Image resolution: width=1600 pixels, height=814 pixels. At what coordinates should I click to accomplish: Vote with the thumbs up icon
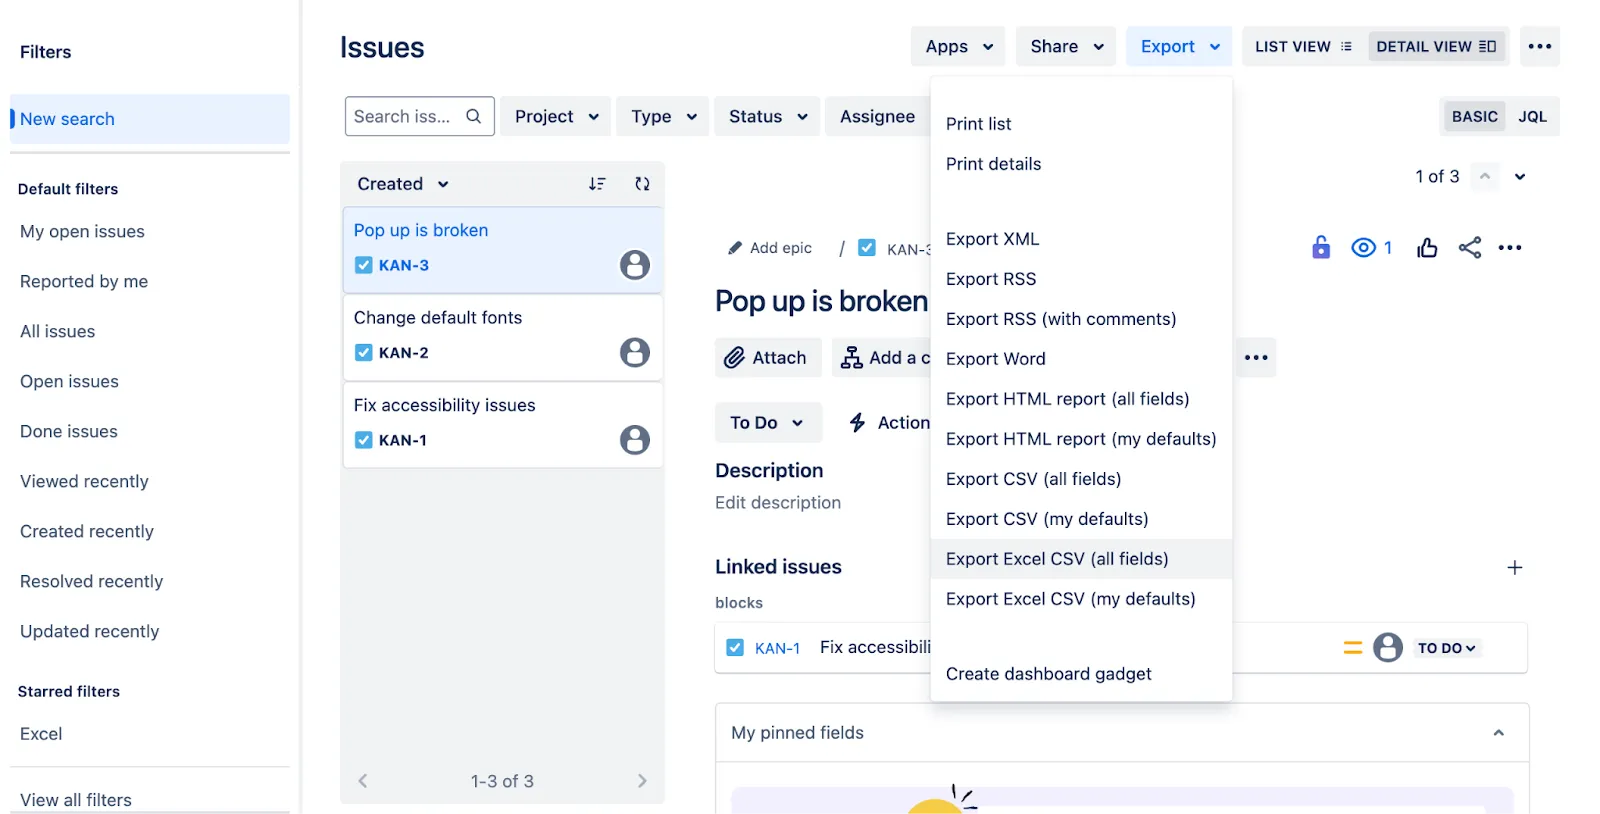pyautogui.click(x=1427, y=247)
